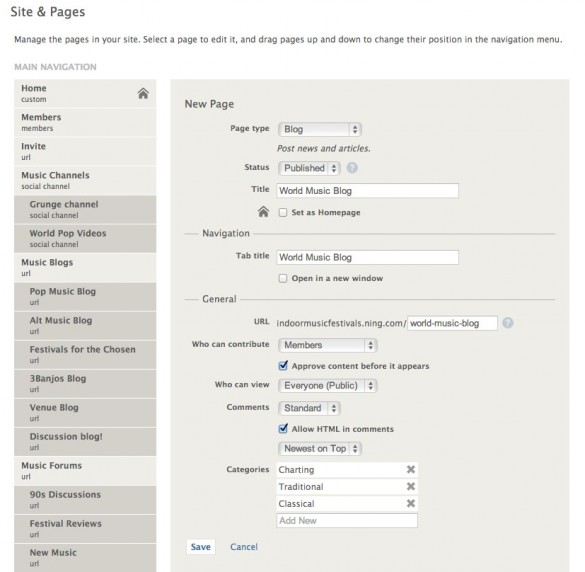The width and height of the screenshot is (585, 572).
Task: Select Music Blogs in main navigation
Action: point(85,268)
